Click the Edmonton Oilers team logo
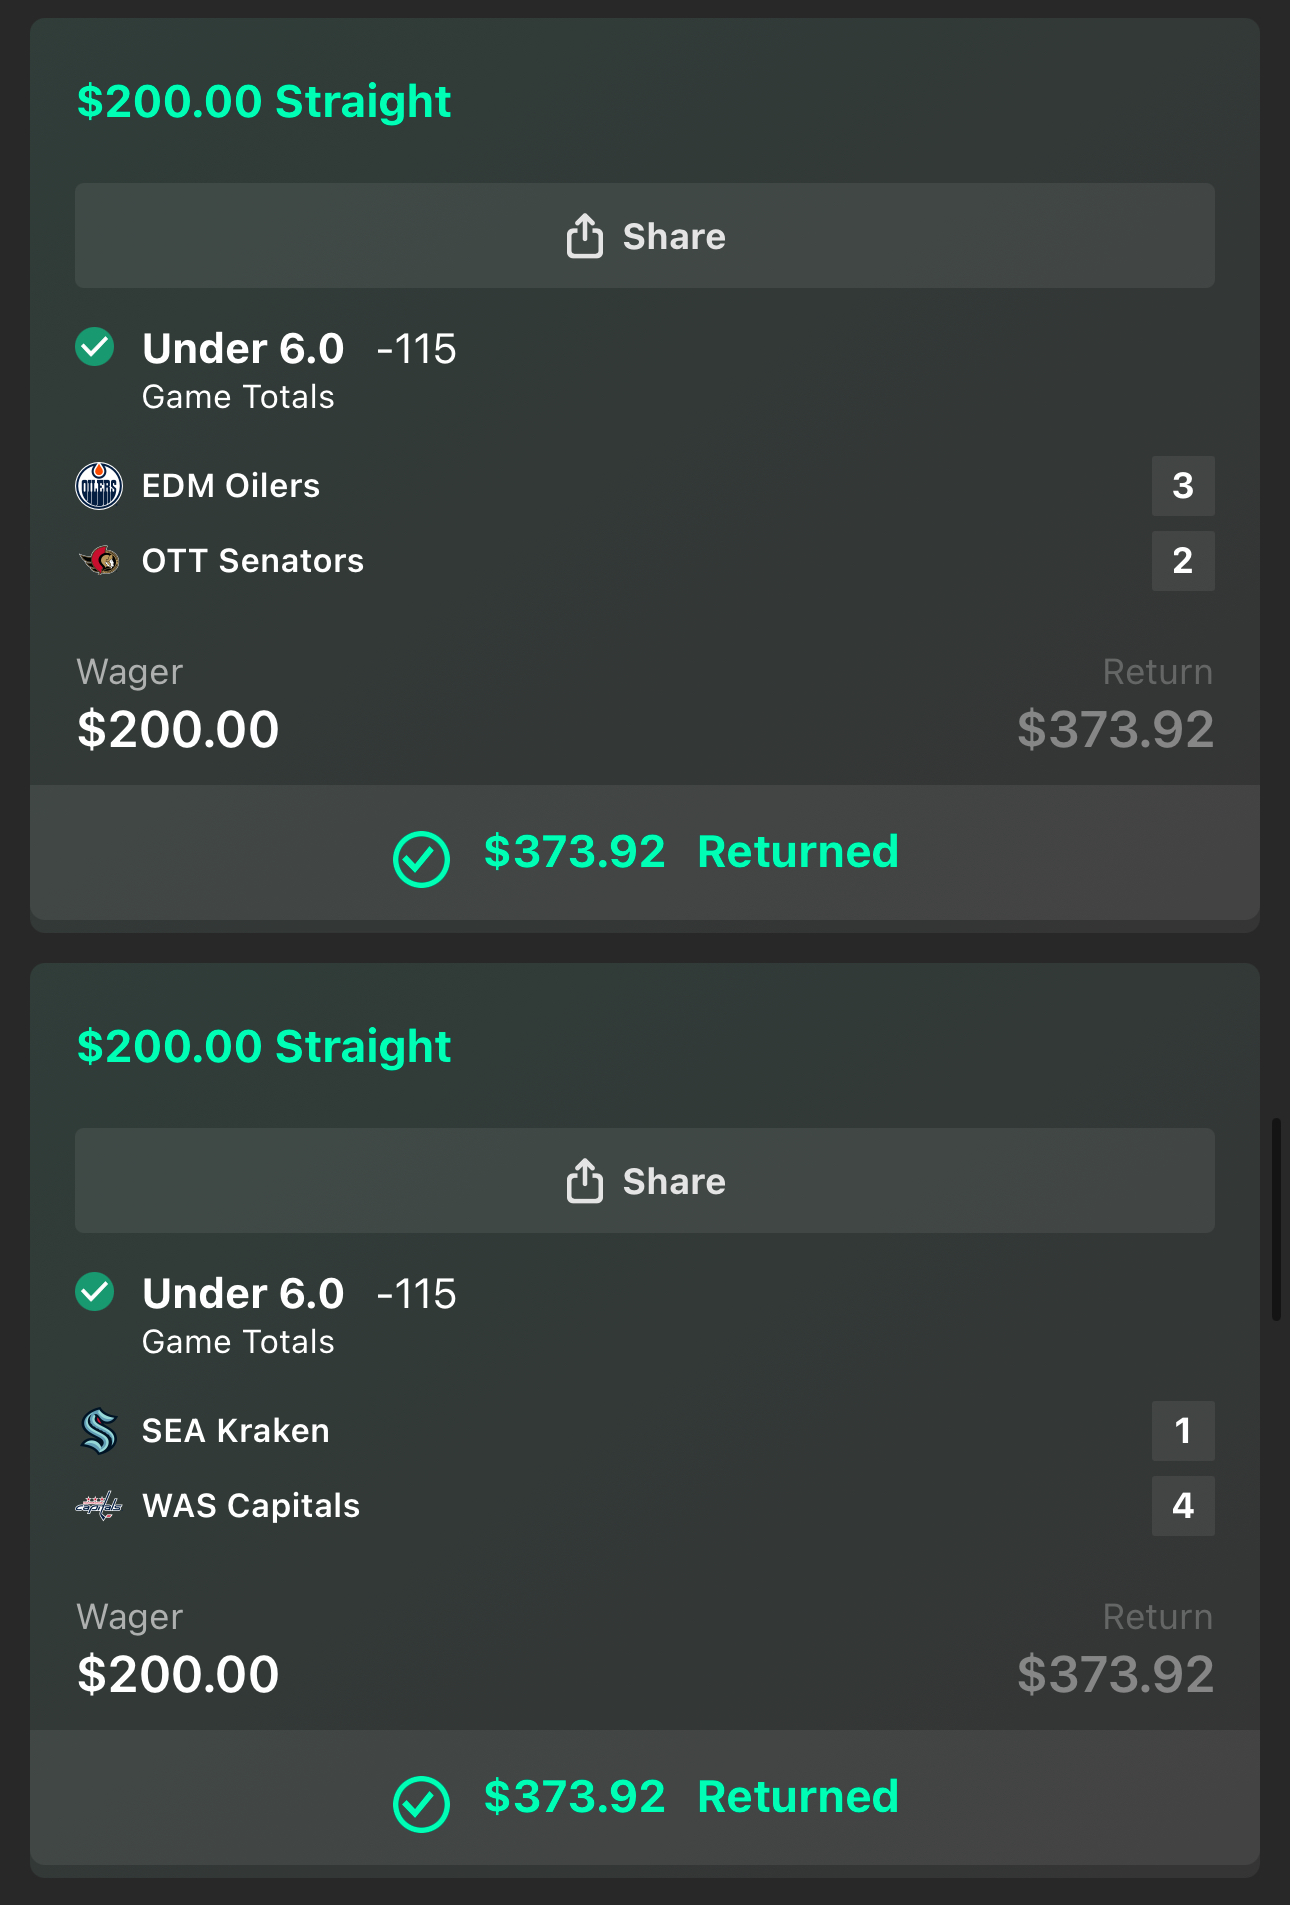 tap(99, 486)
